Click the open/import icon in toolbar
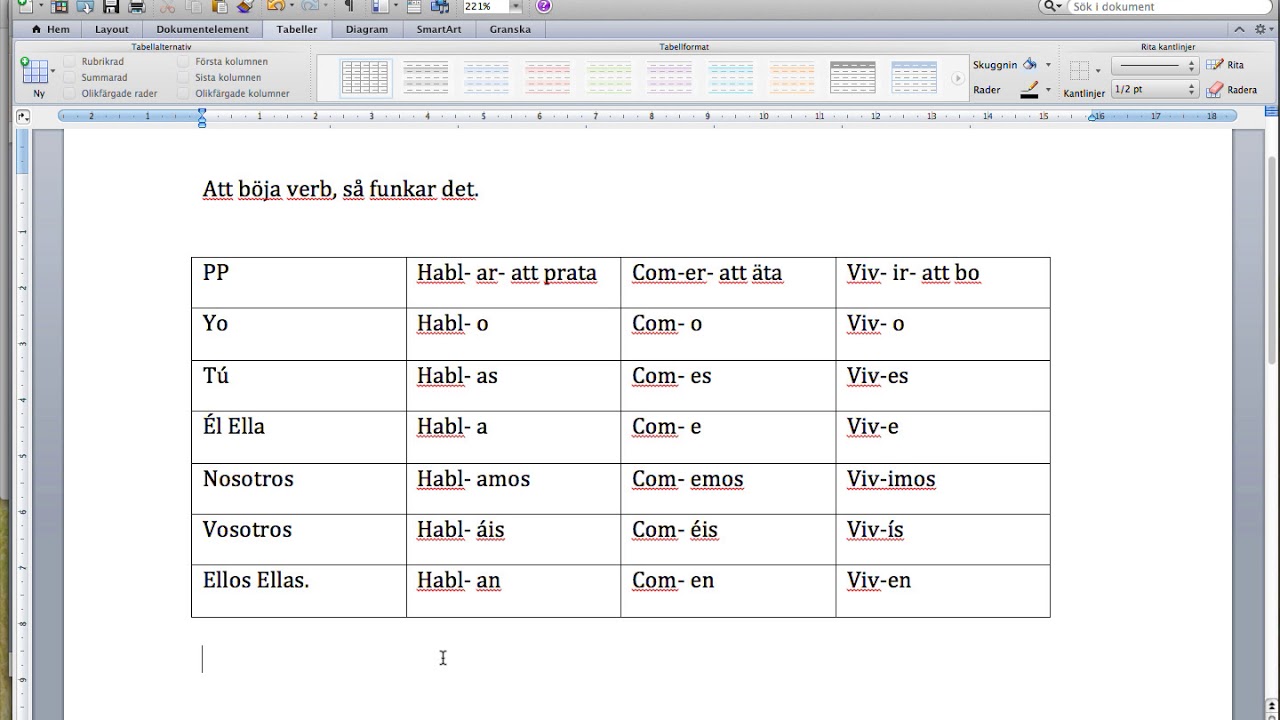1280x720 pixels. point(85,6)
